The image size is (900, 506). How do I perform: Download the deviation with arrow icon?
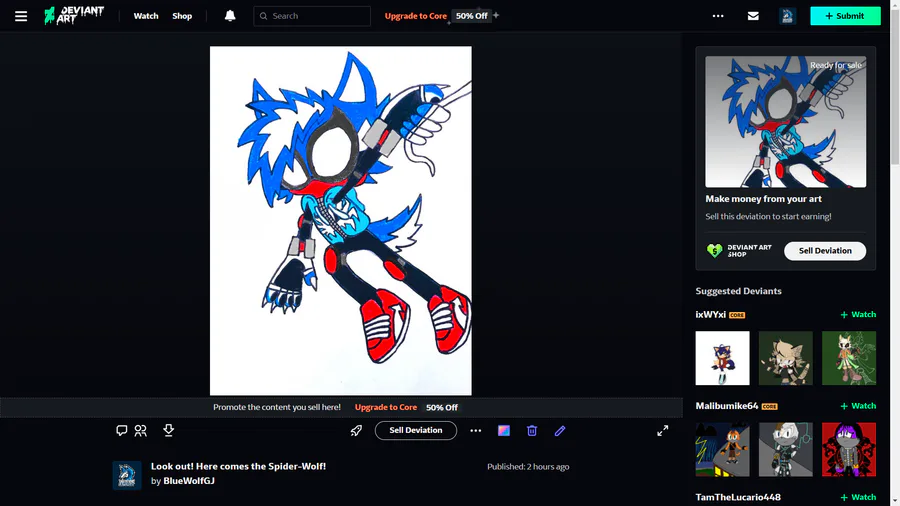169,430
